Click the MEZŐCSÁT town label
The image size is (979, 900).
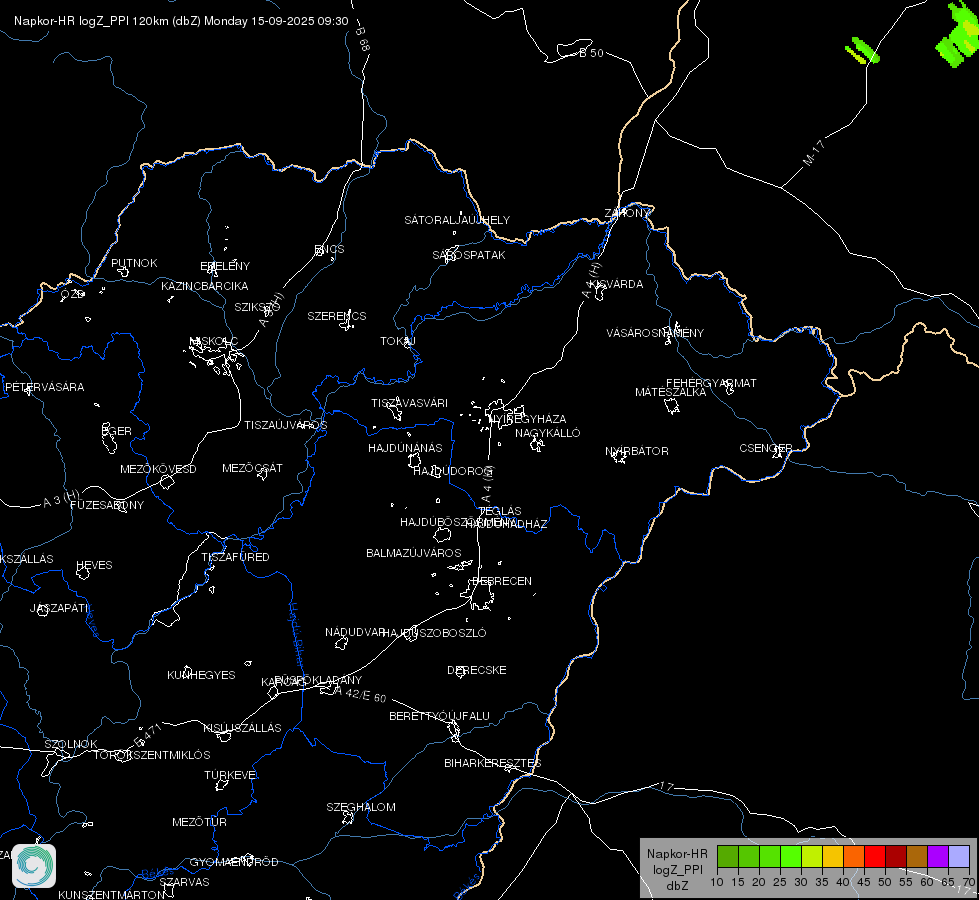[x=252, y=468]
